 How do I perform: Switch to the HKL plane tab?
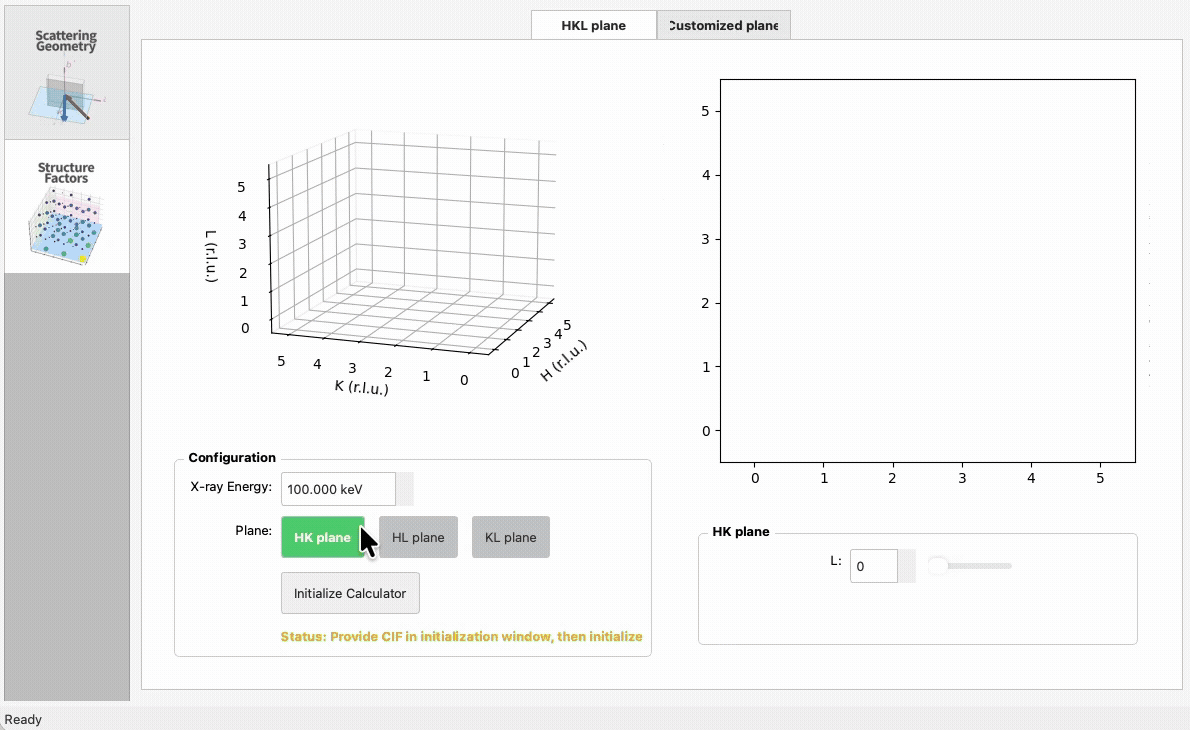pyautogui.click(x=593, y=24)
